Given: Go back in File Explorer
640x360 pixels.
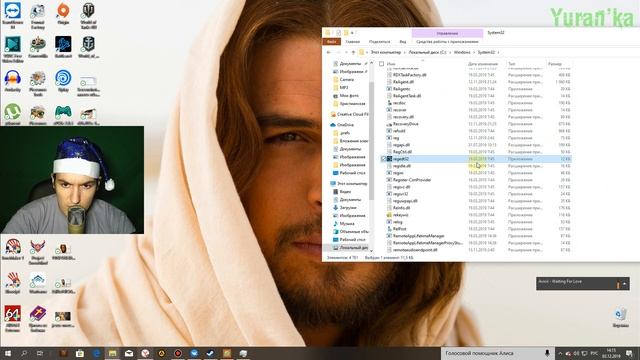Looking at the screenshot, I should (x=329, y=53).
